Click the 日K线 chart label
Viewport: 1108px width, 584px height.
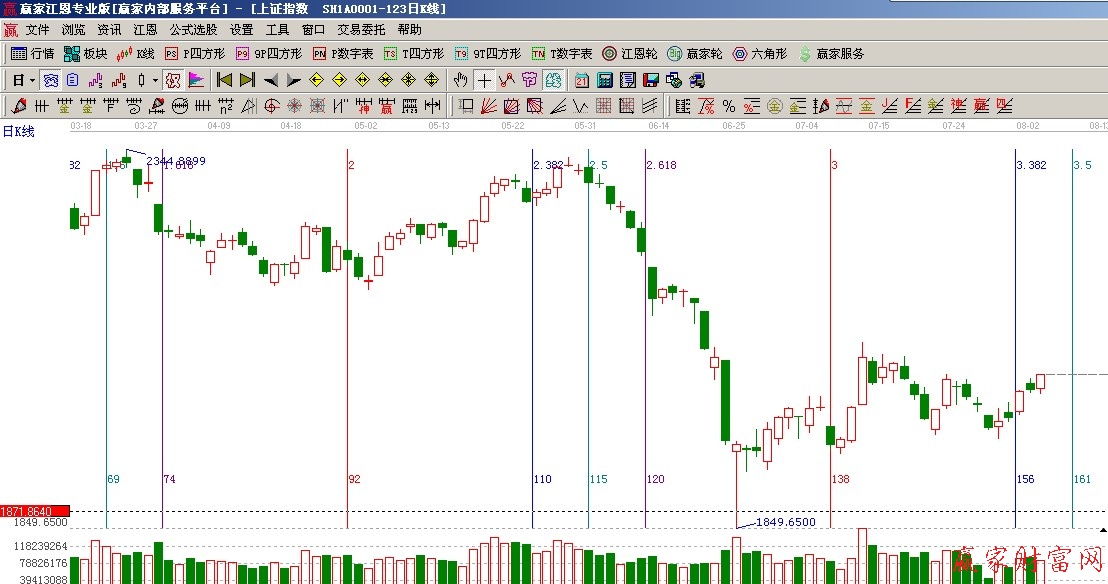pyautogui.click(x=18, y=131)
